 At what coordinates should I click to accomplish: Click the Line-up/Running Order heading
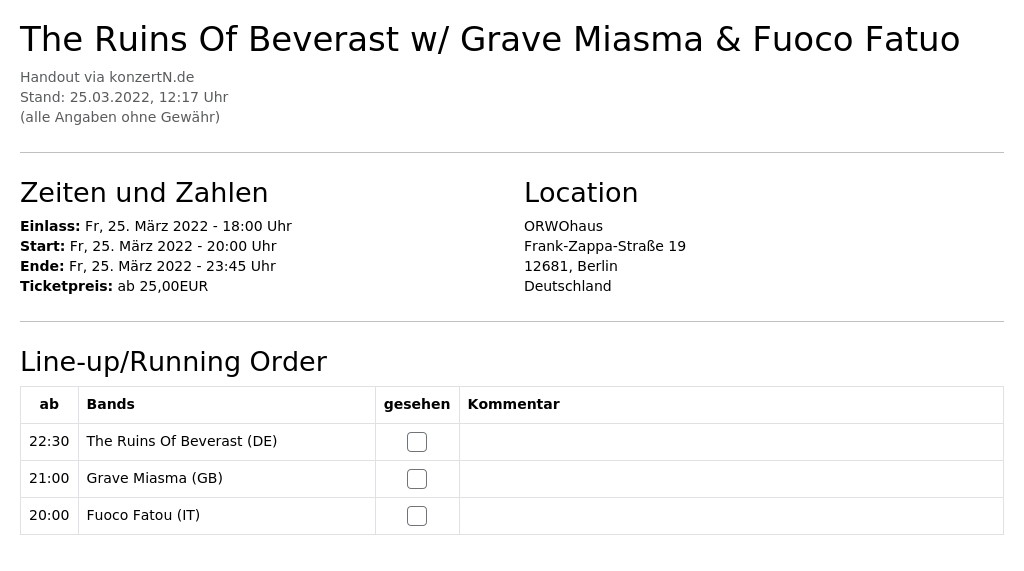[x=174, y=362]
